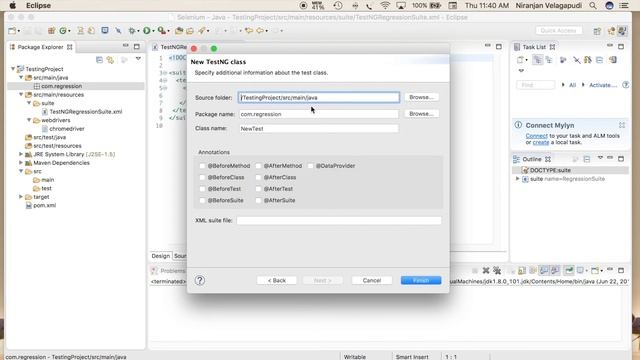Click the green Run button in toolbar

click(146, 31)
